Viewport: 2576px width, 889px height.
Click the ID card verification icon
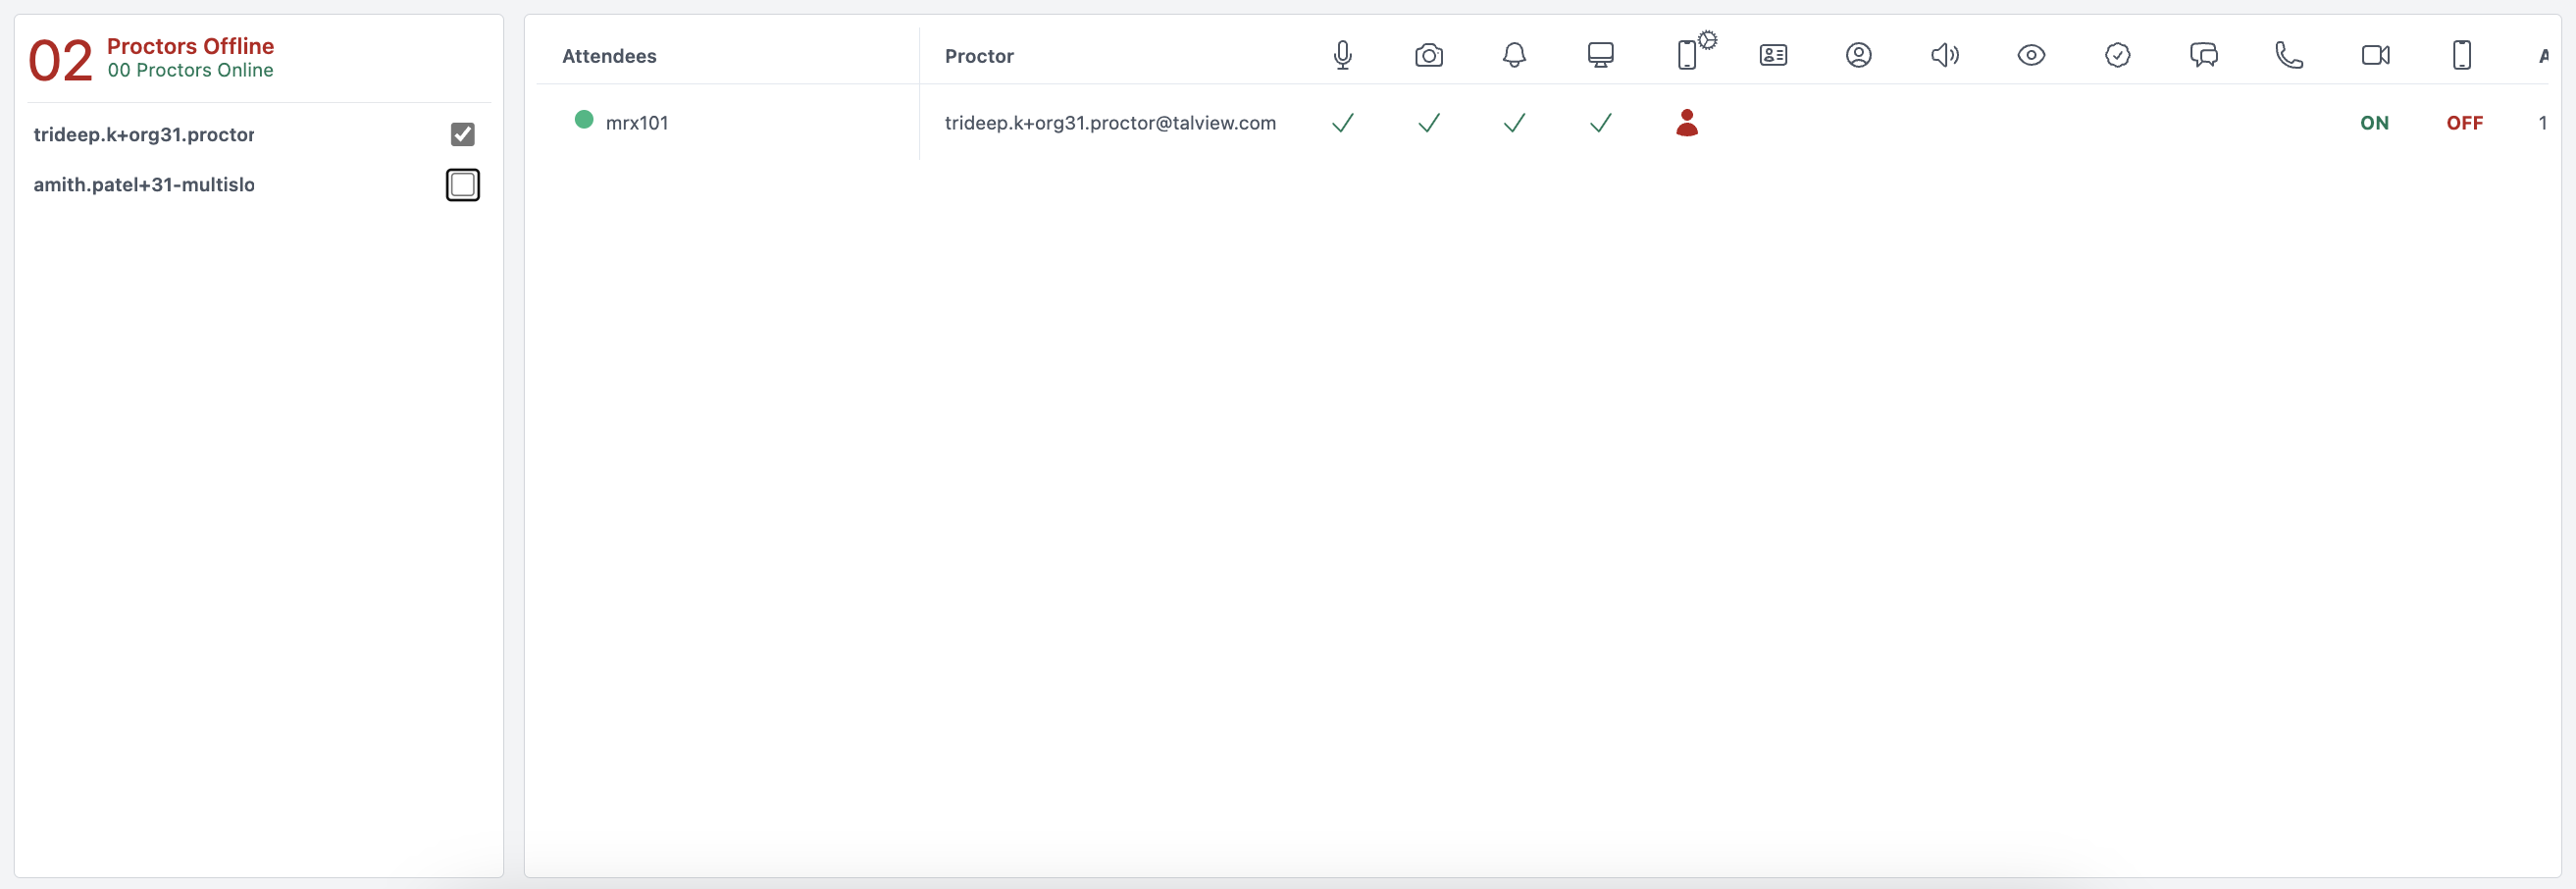(1773, 55)
